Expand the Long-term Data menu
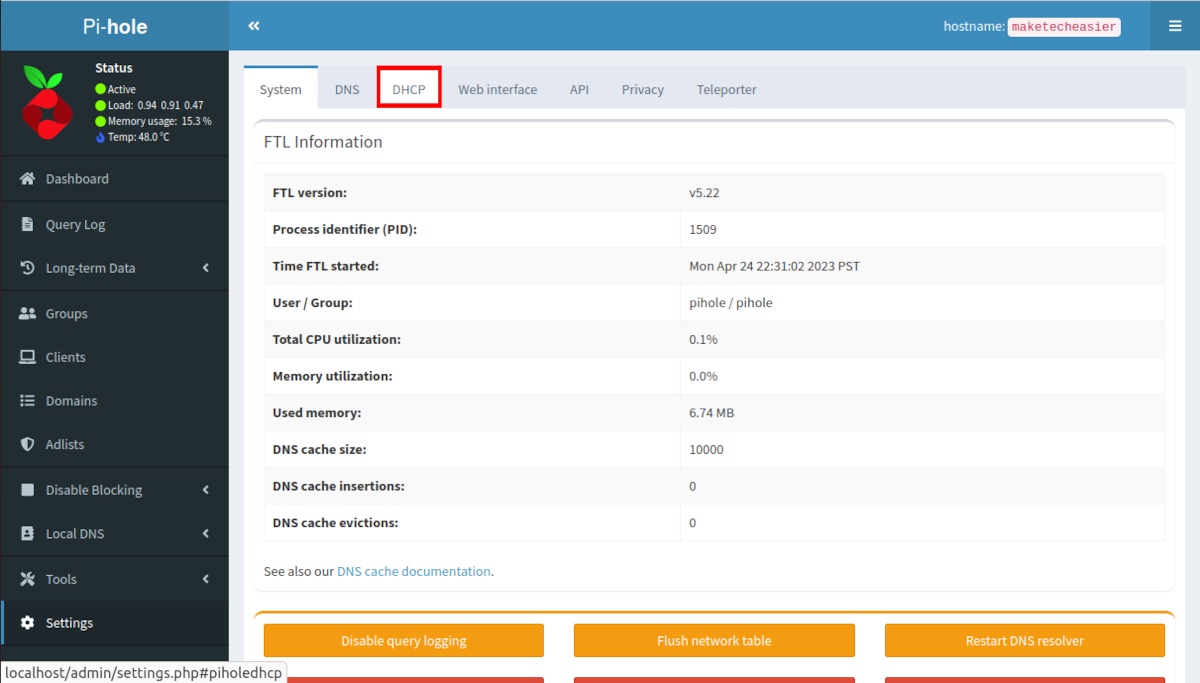Screen dimensions: 1200x683 pyautogui.click(x=92, y=267)
